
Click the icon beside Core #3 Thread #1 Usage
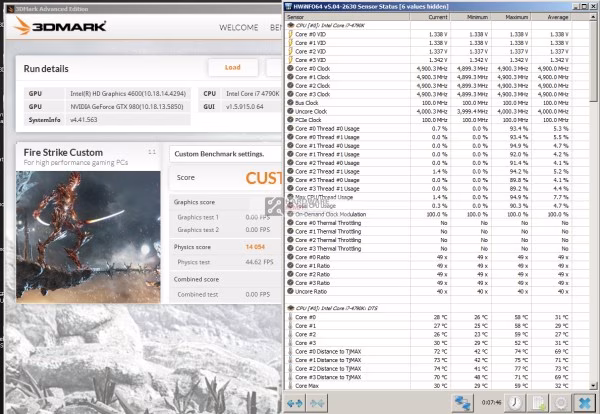290,188
